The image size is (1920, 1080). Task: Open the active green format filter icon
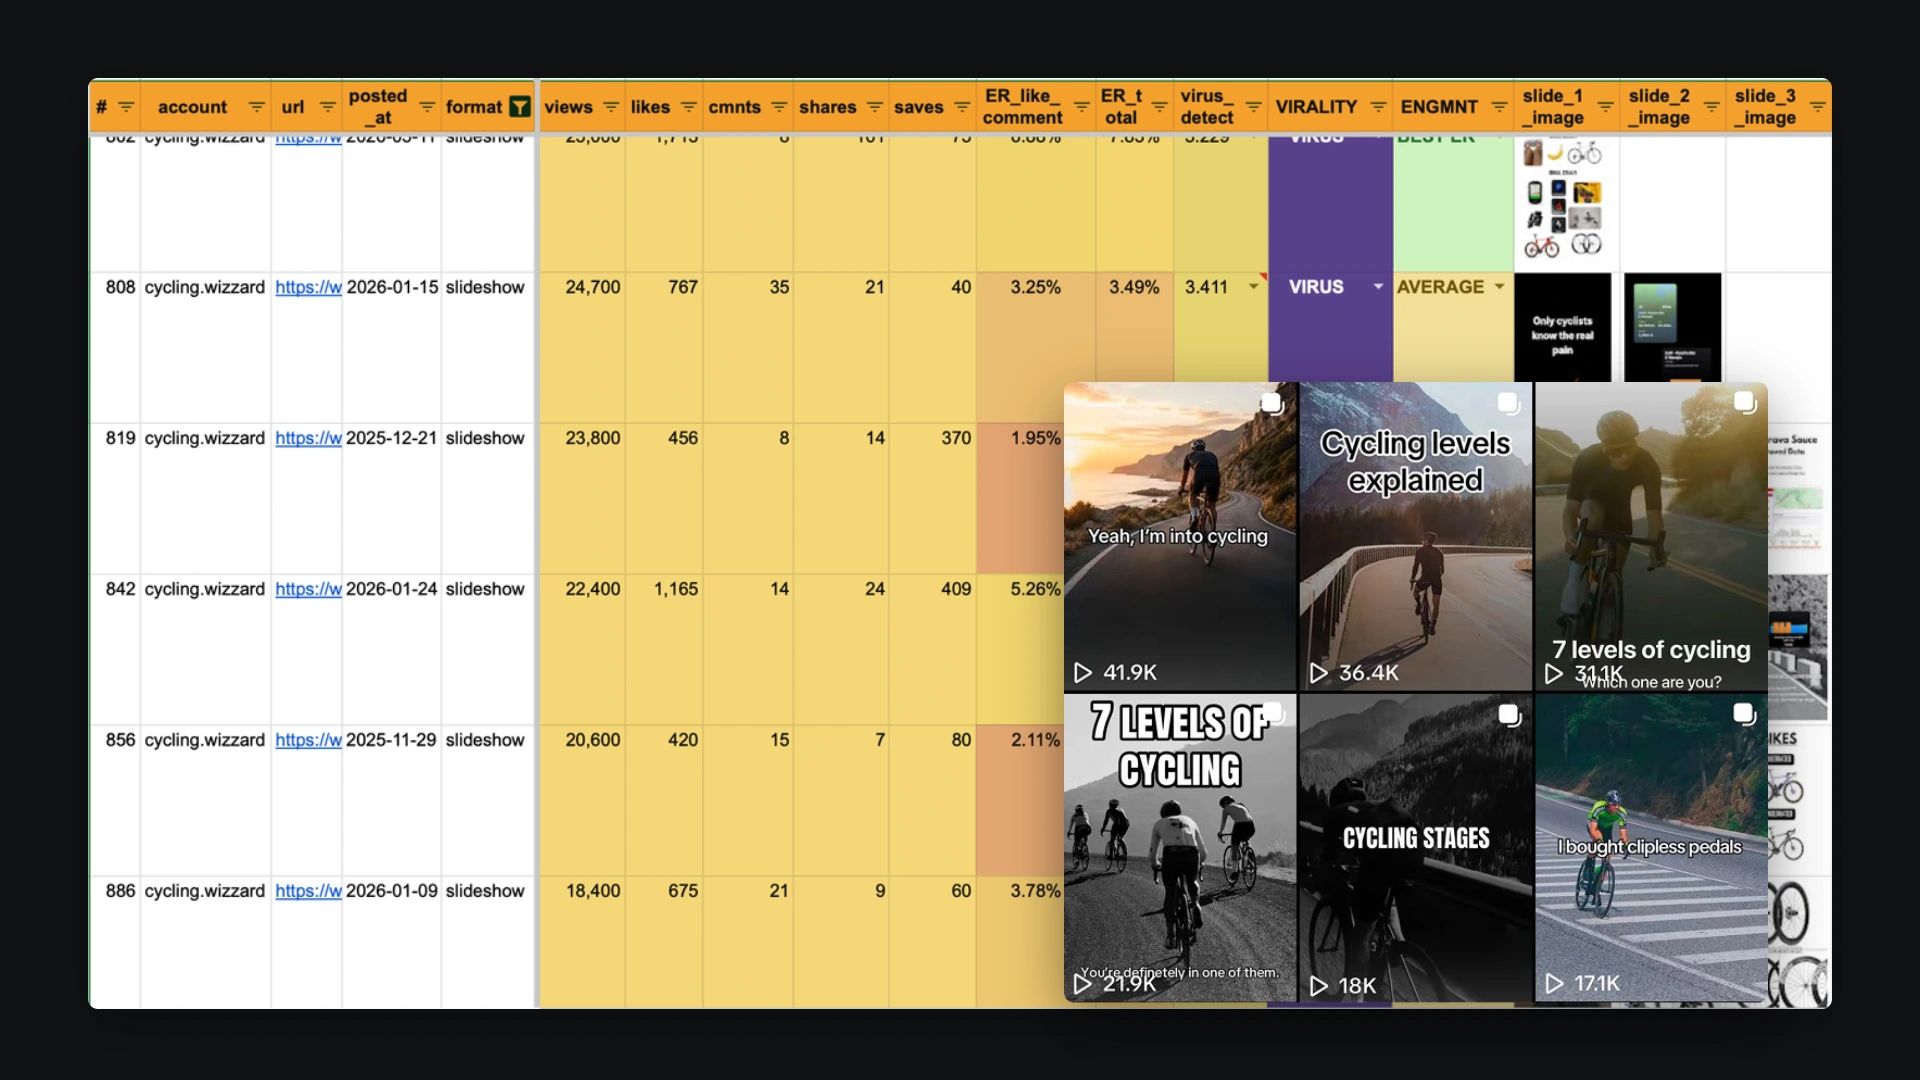tap(520, 107)
